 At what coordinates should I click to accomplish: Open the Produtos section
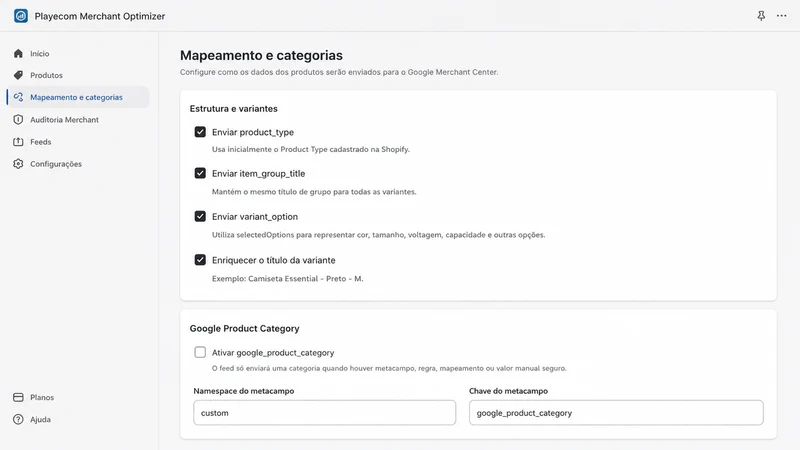tap(78, 75)
